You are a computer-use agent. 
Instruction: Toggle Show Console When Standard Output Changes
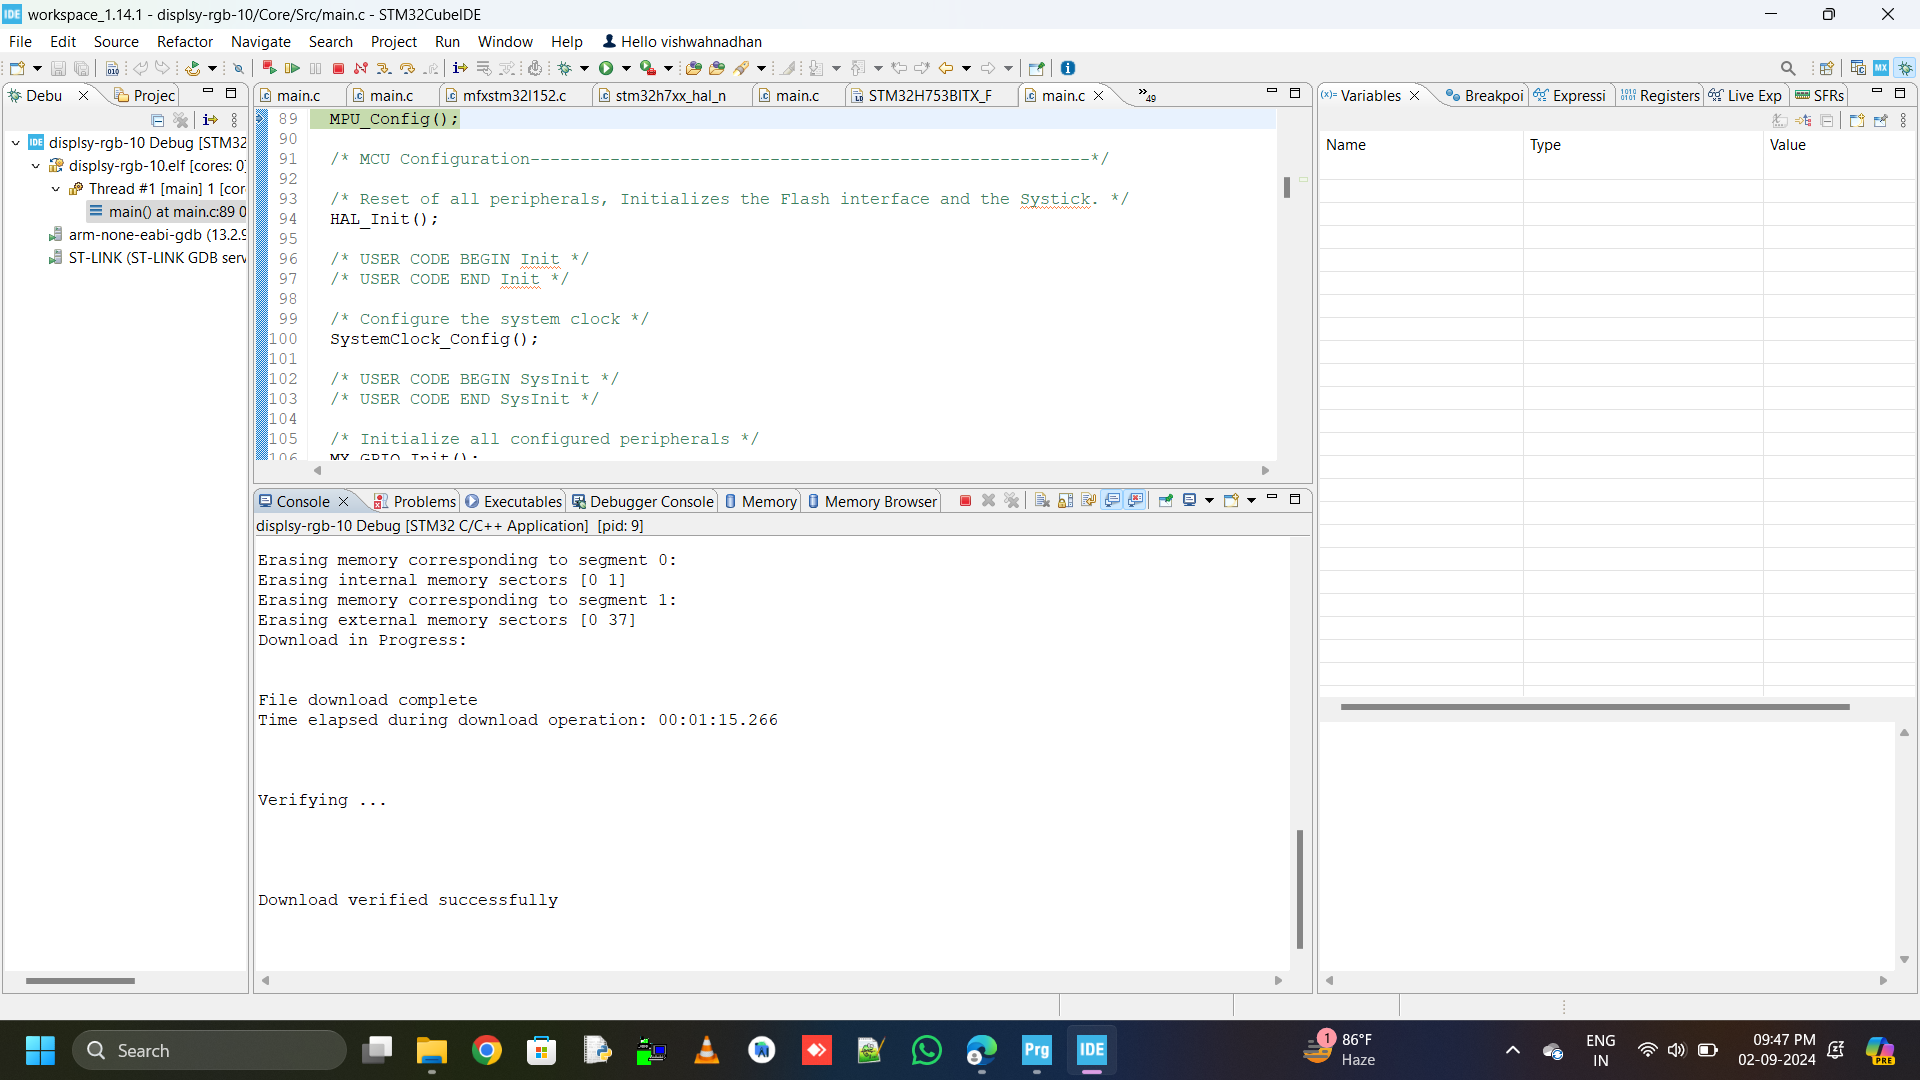[1111, 500]
